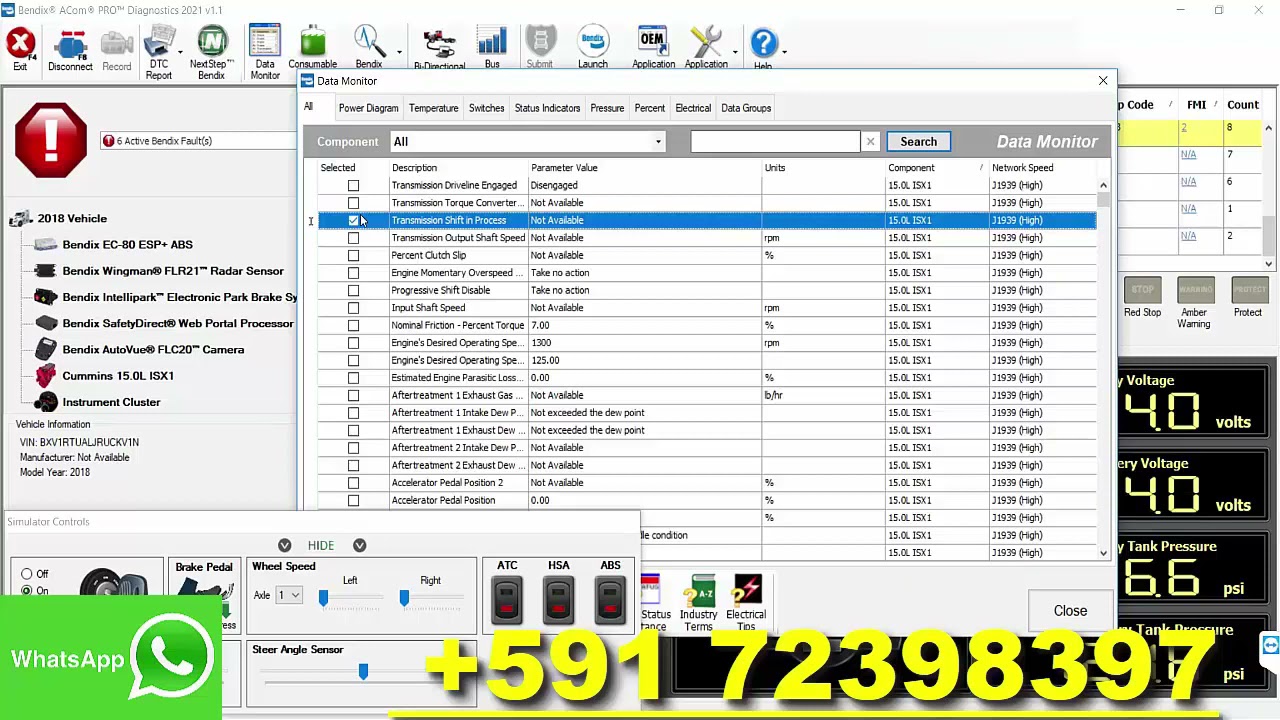Screen dimensions: 1280x720
Task: Toggle the ATC simulator switch
Action: 507,600
